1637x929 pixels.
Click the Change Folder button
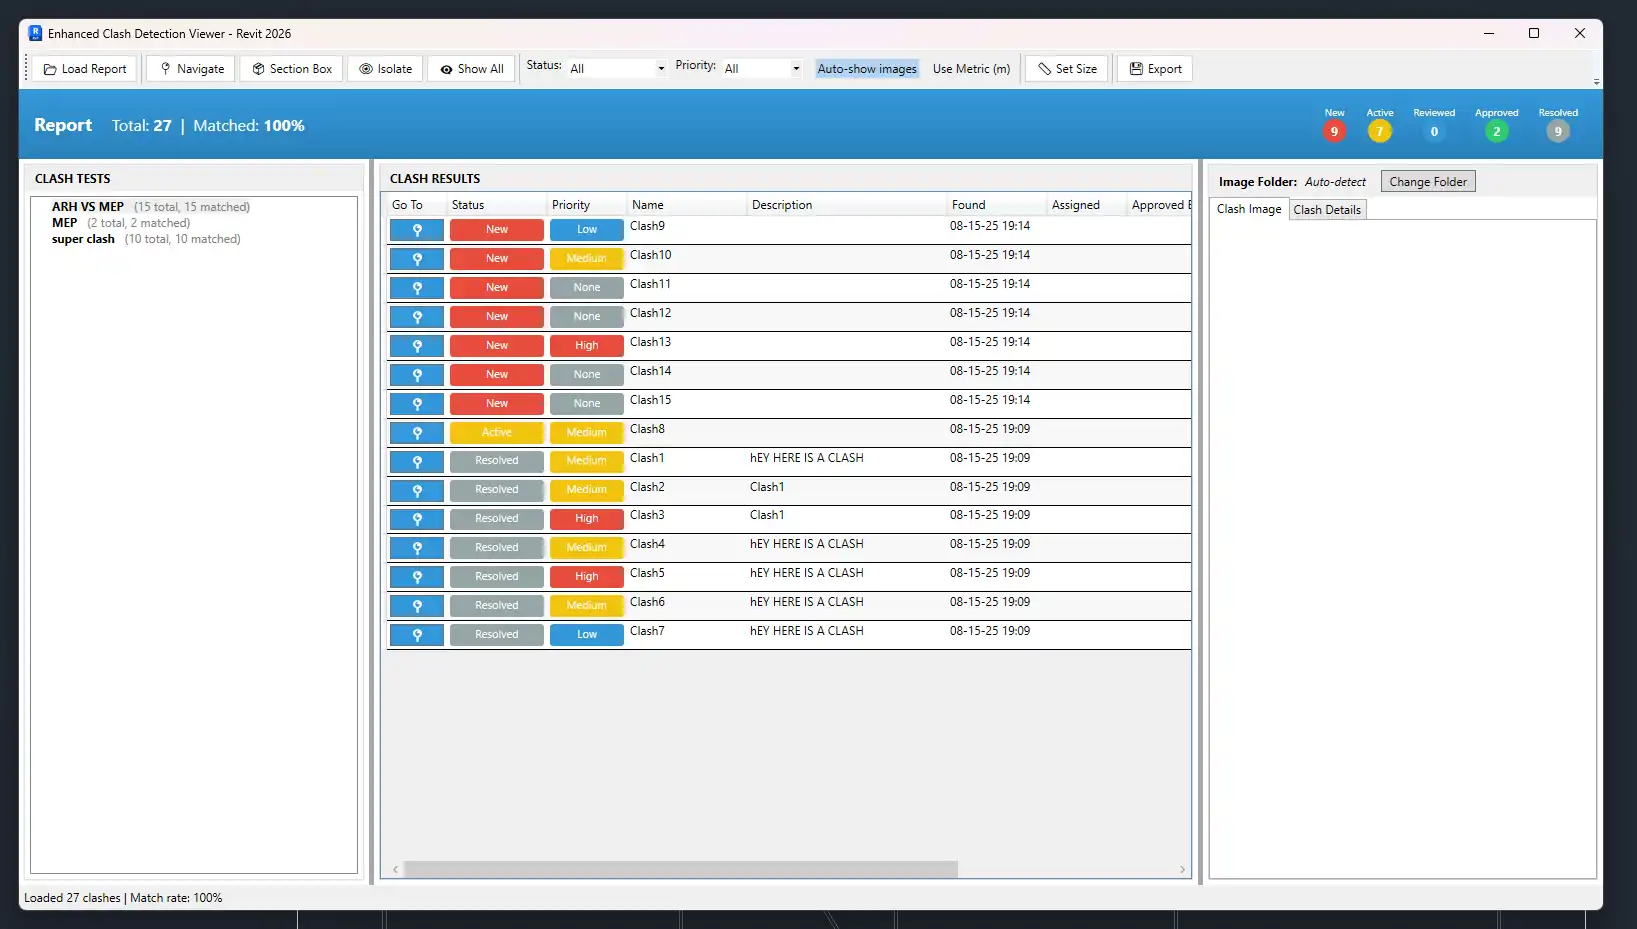pos(1427,182)
